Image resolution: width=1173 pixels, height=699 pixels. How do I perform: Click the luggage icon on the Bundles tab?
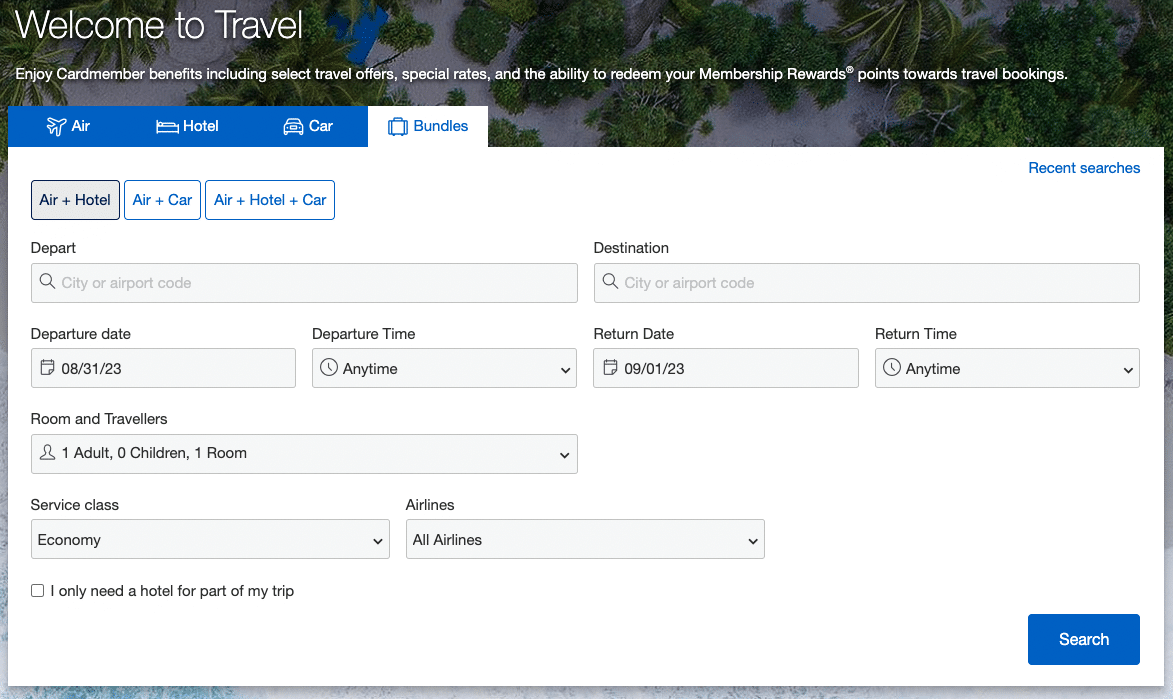tap(398, 126)
